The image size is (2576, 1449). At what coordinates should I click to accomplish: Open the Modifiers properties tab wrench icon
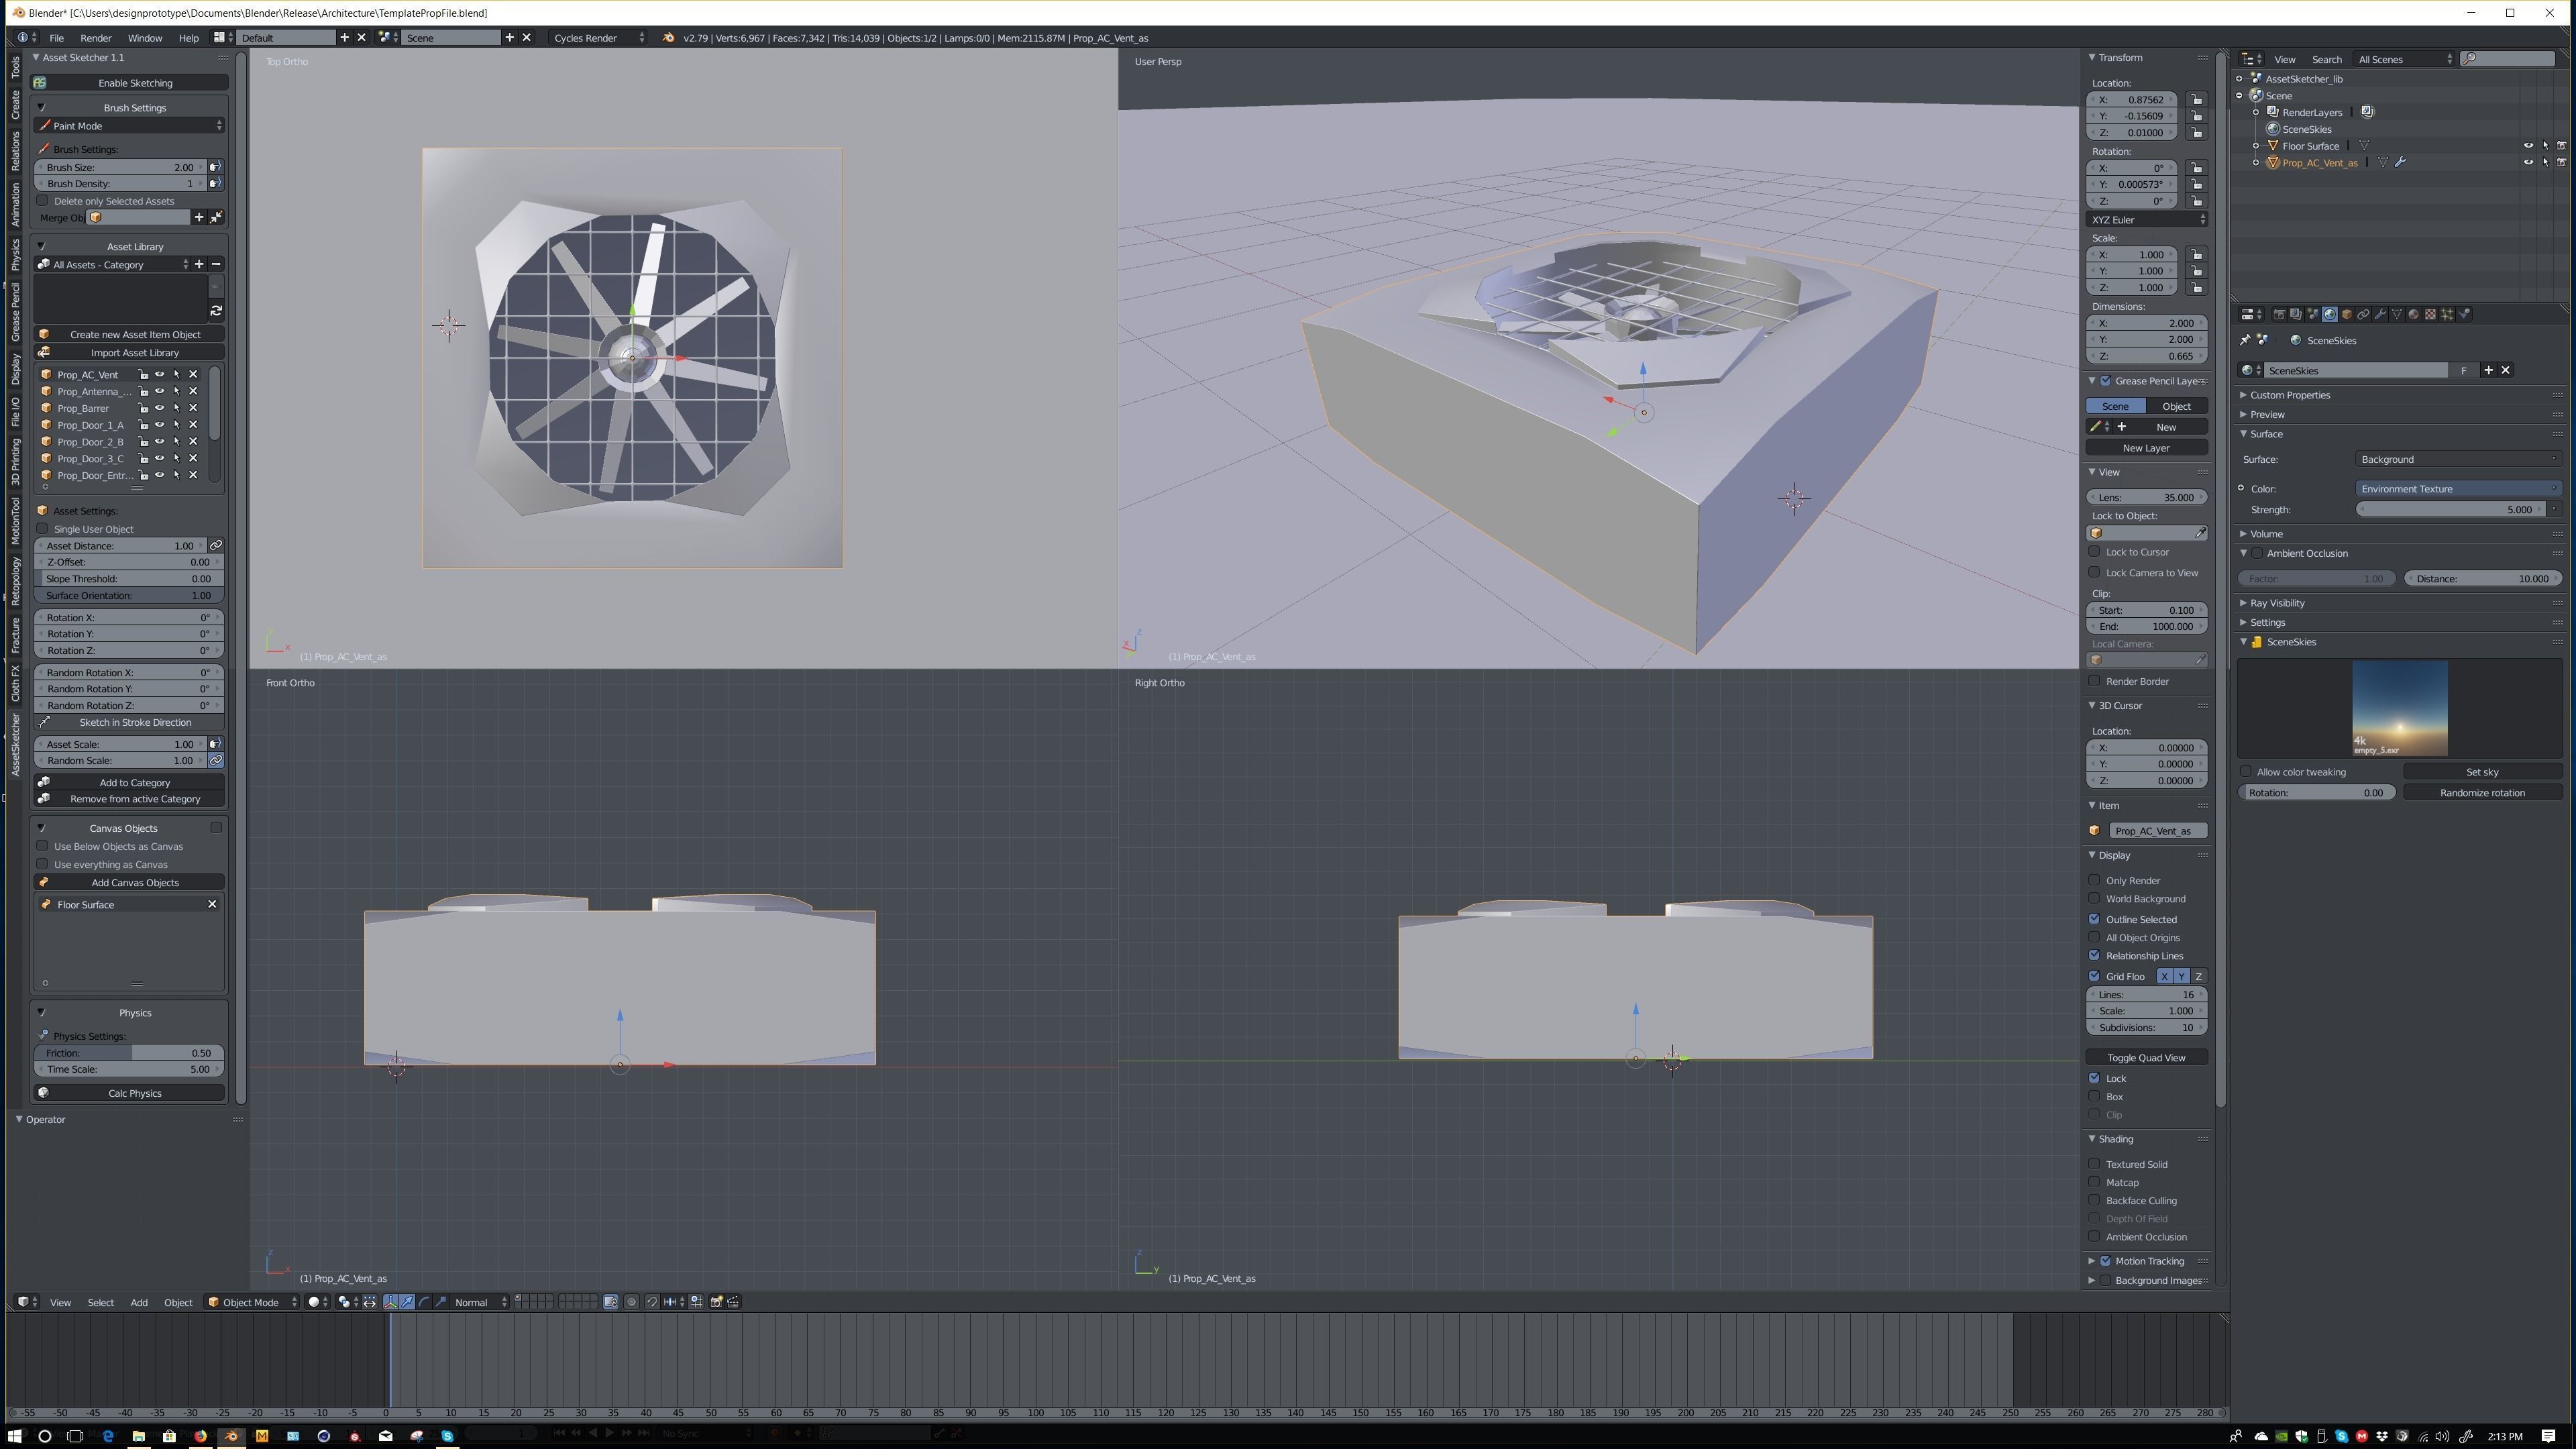click(x=2380, y=314)
